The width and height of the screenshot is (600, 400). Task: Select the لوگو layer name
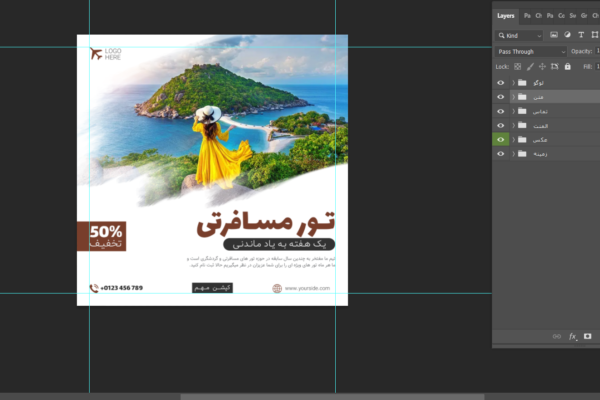point(538,83)
